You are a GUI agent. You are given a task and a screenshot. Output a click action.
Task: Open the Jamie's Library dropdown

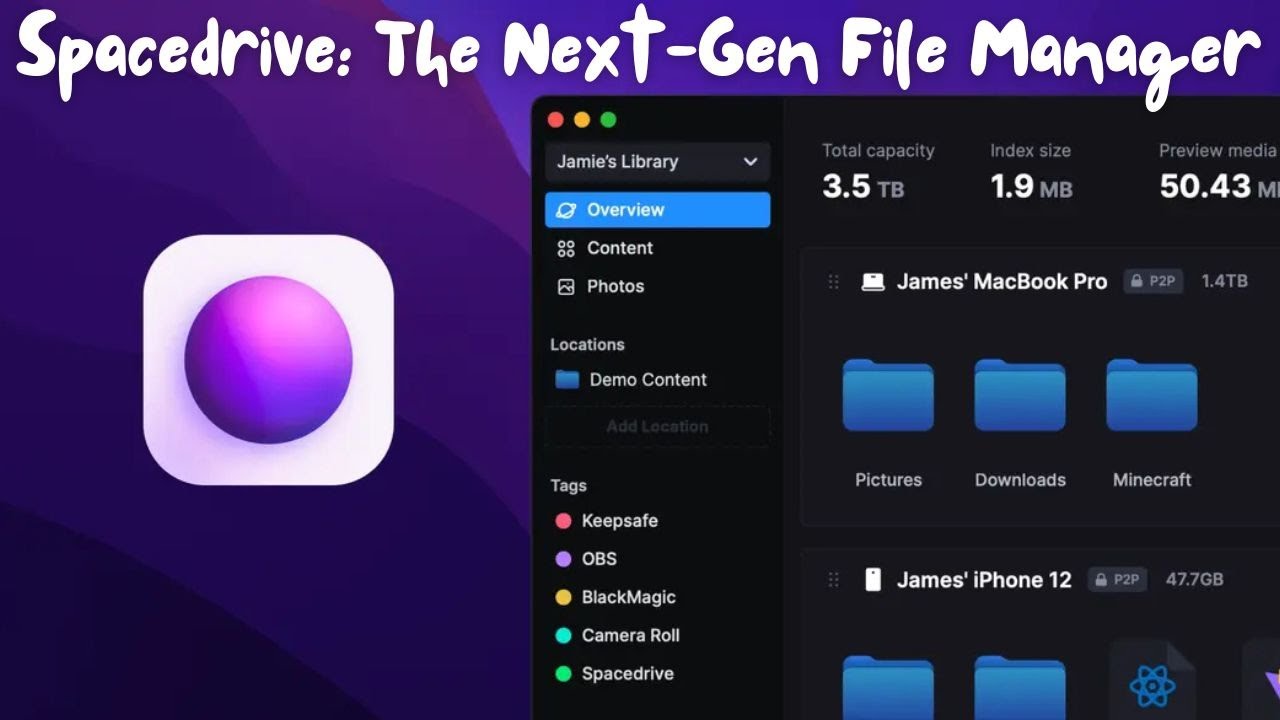click(x=657, y=162)
